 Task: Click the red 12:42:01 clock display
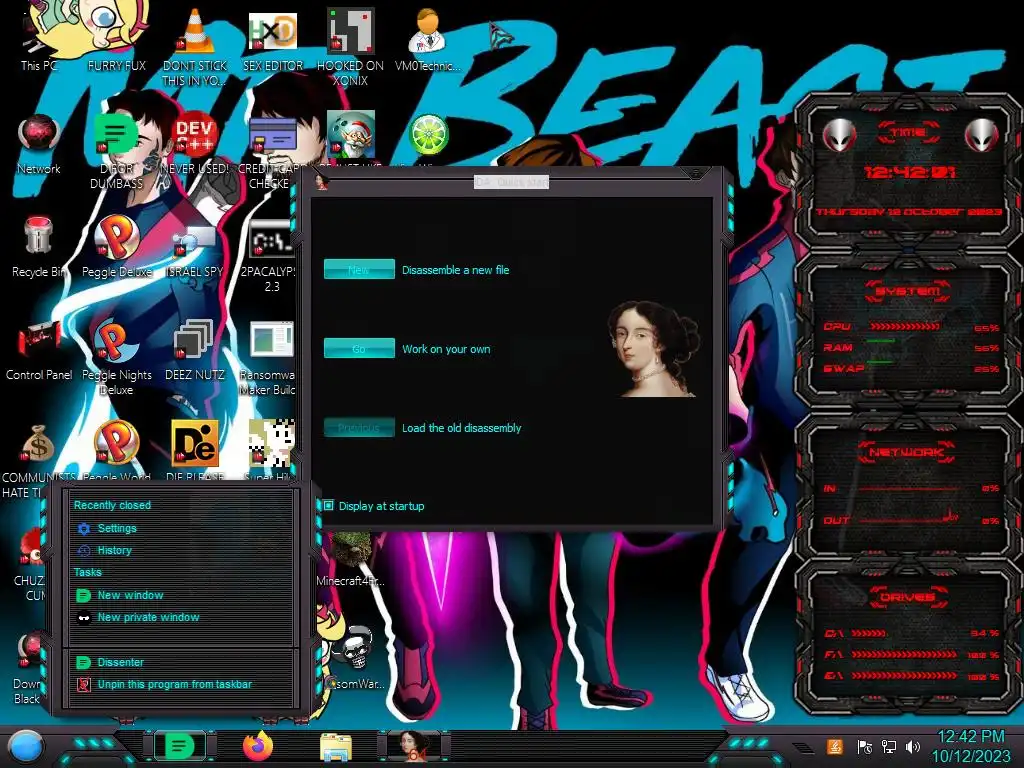click(909, 172)
